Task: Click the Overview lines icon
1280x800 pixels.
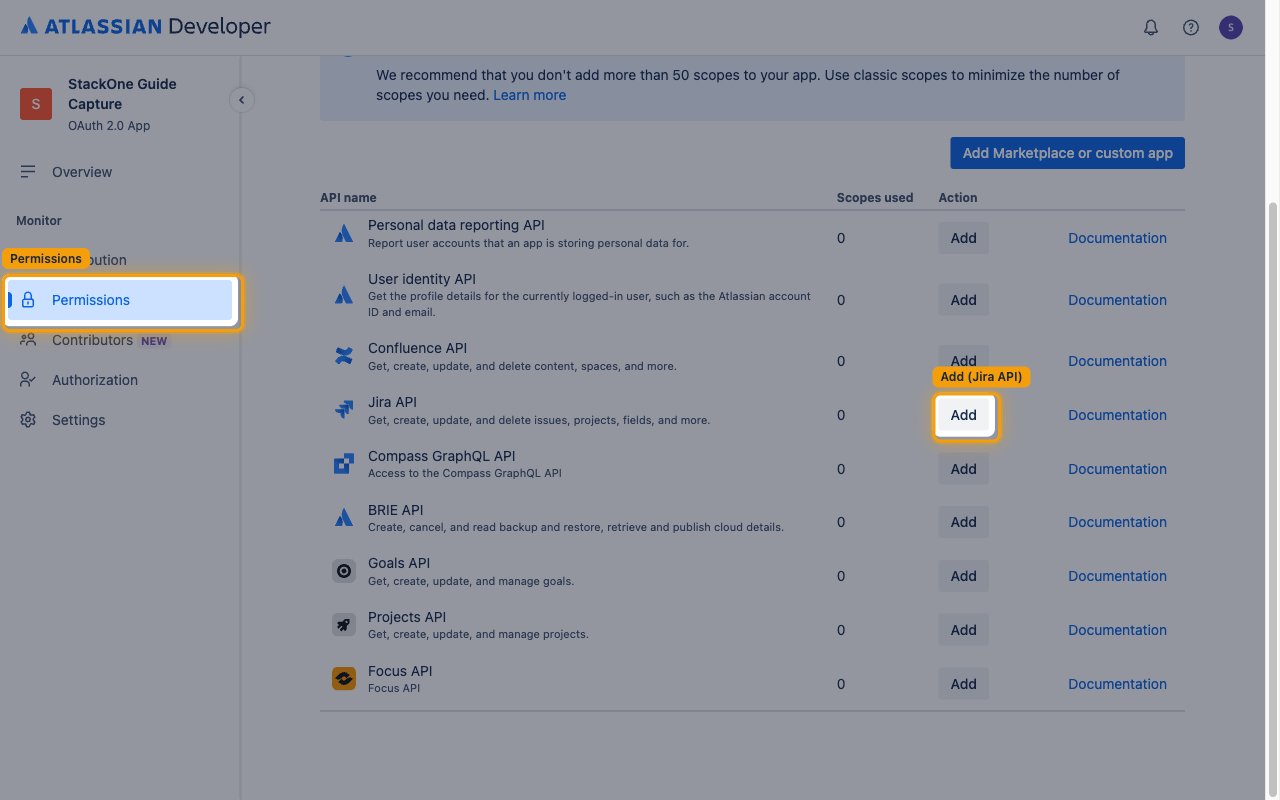Action: [x=28, y=172]
